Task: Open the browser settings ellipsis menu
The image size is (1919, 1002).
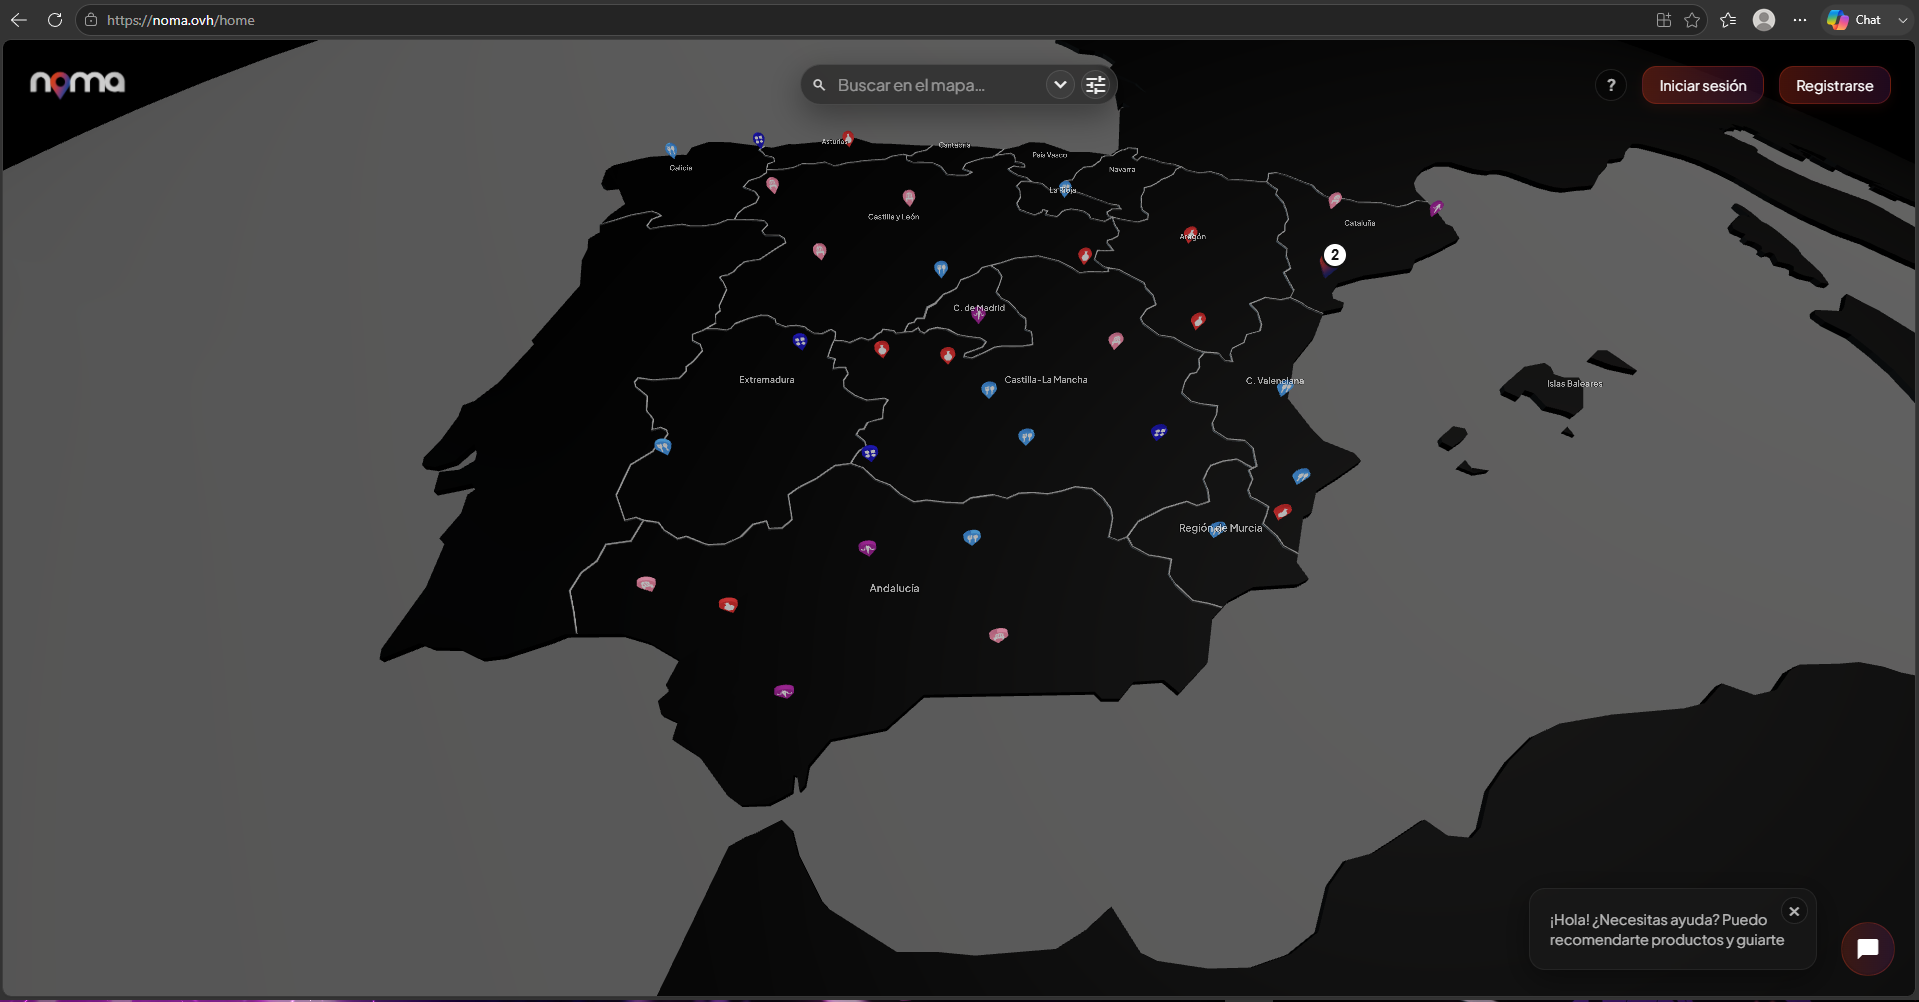Action: click(1800, 20)
